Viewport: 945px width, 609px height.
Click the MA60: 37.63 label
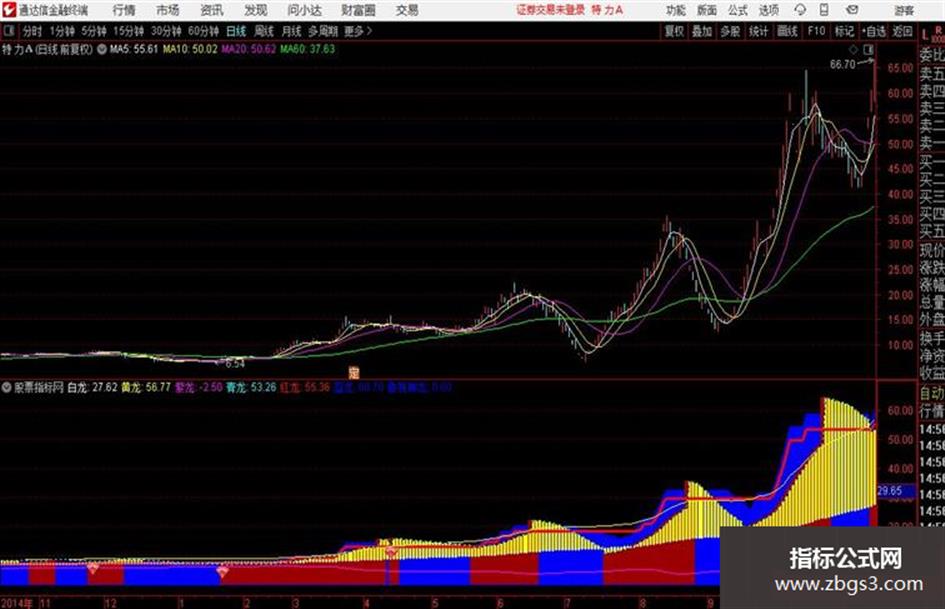pos(307,49)
